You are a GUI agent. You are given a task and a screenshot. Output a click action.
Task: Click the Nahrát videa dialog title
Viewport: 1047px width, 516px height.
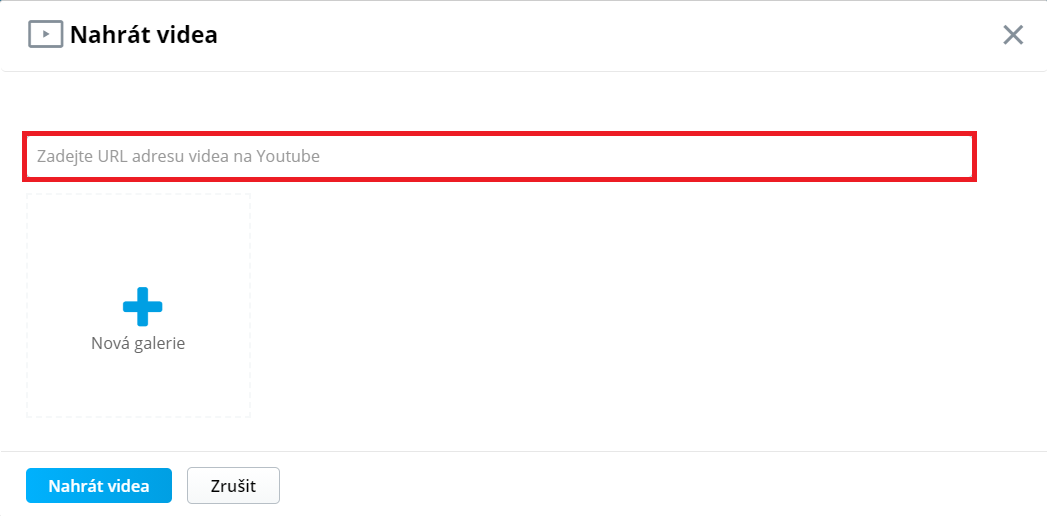(144, 35)
